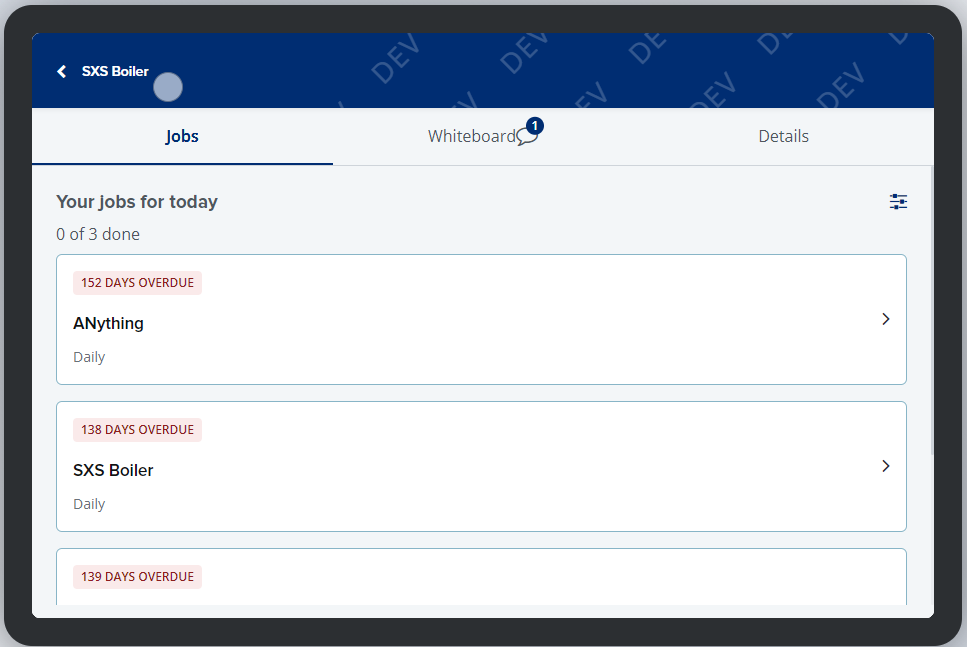This screenshot has width=967, height=647.
Task: Click the Whiteboard notification badge showing 1
Action: click(x=535, y=126)
